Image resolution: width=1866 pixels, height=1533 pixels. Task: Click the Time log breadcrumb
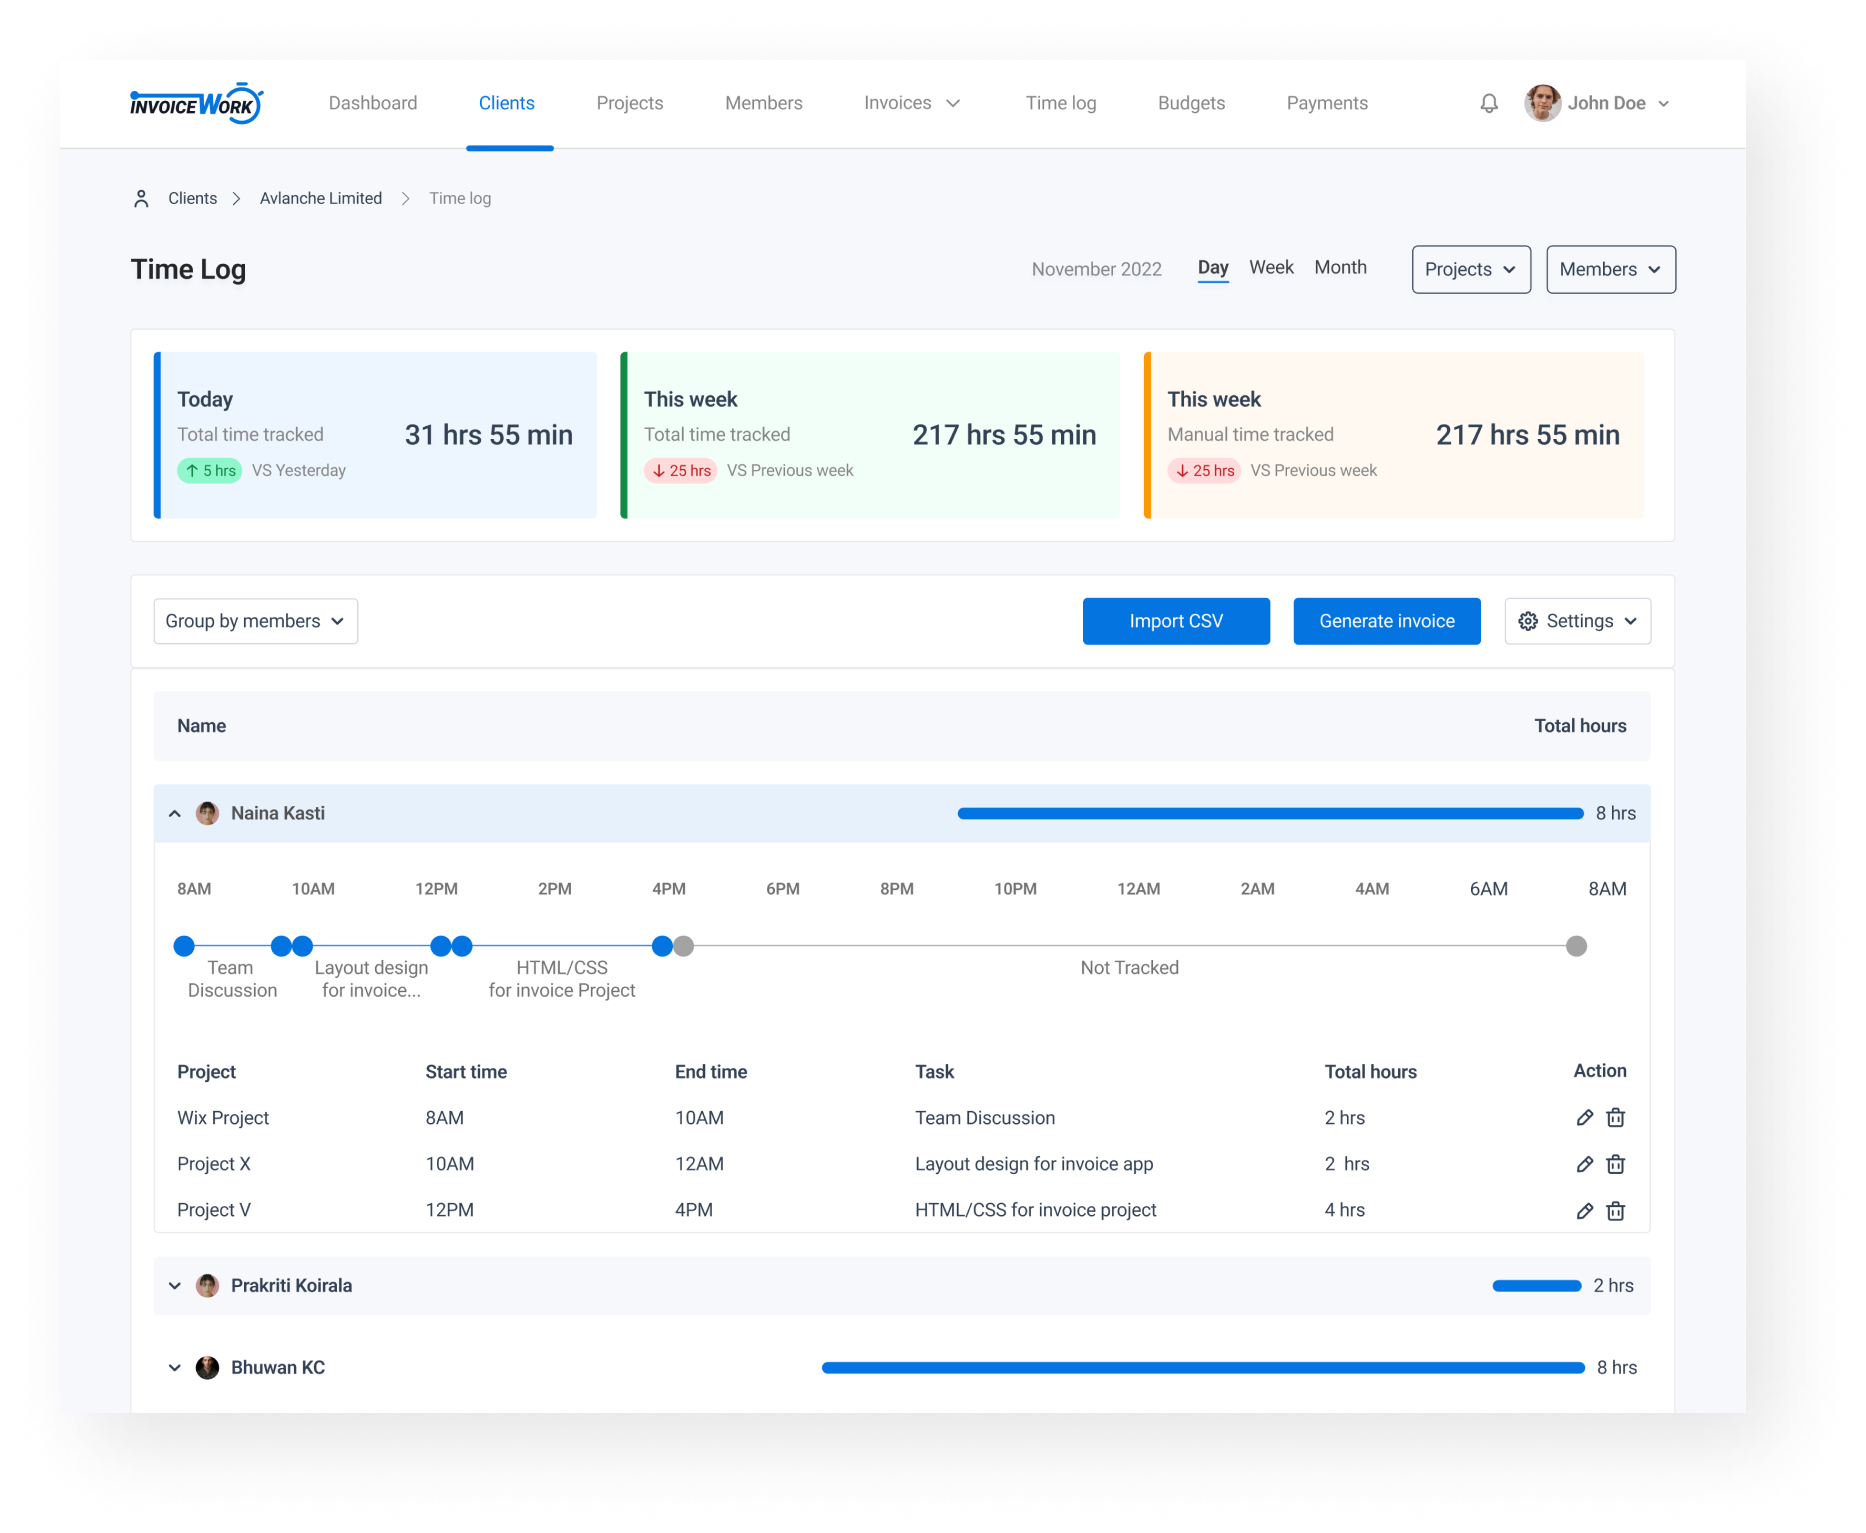[x=460, y=198]
